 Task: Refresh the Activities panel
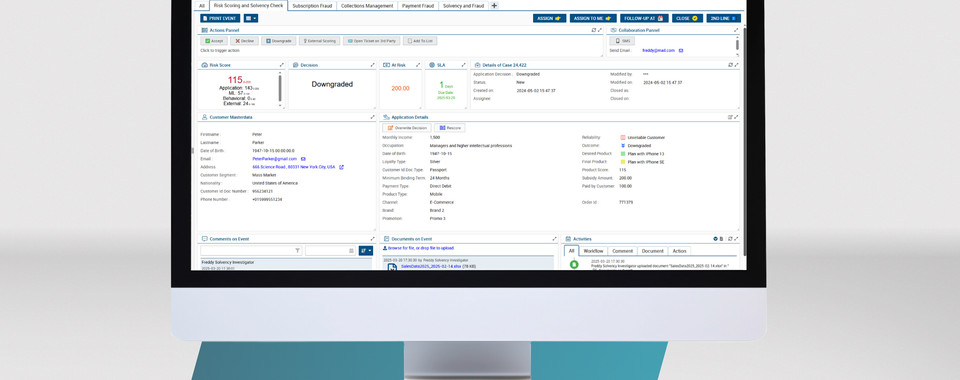[x=730, y=239]
